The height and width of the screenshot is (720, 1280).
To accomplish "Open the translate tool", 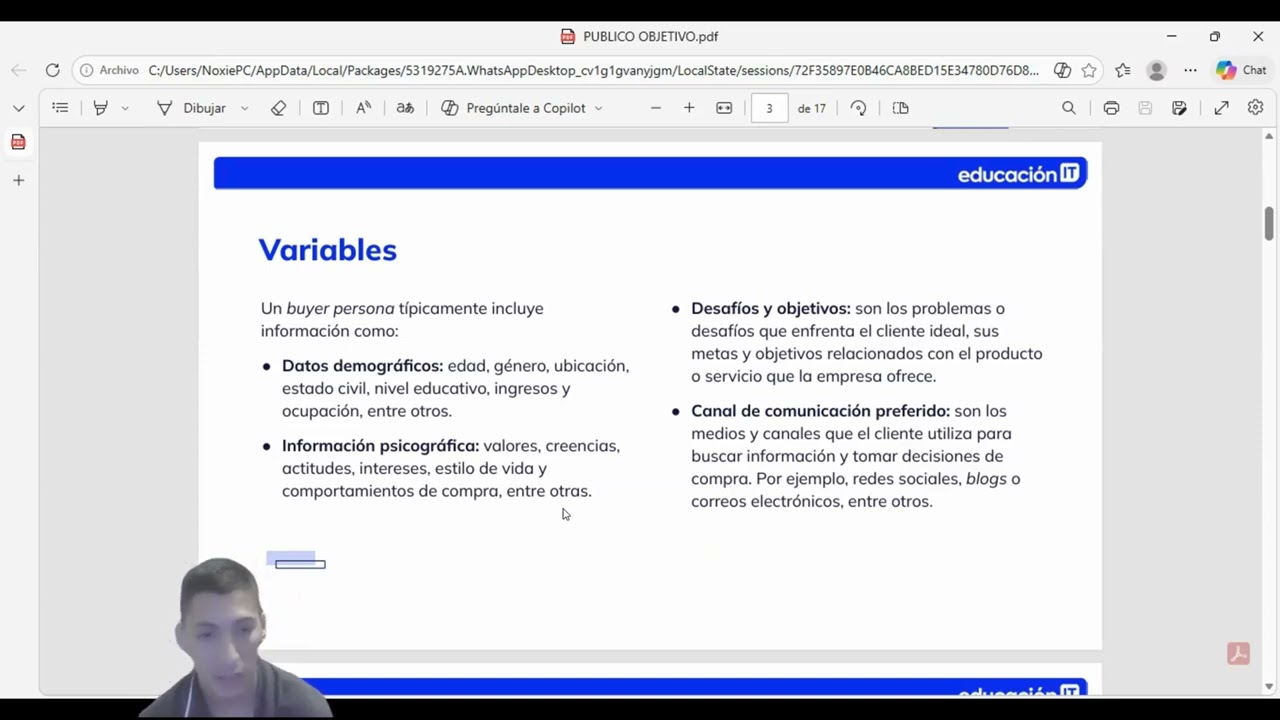I will pos(405,108).
